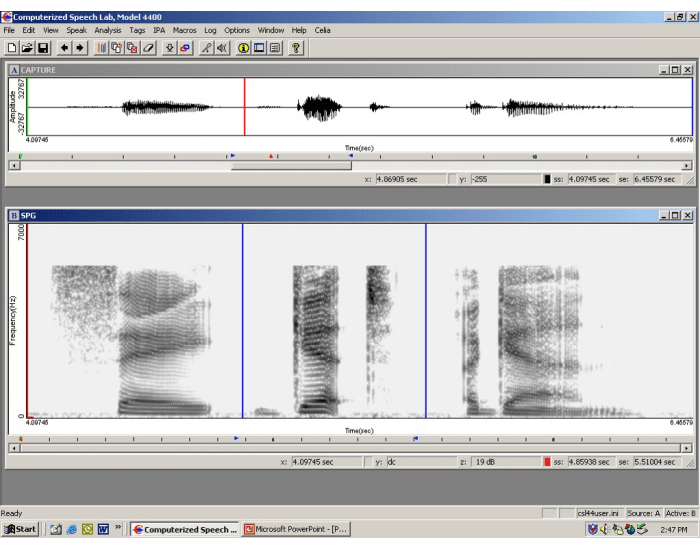Viewport: 700px width, 550px height.
Task: Click the red and blue link icon
Action: click(185, 48)
